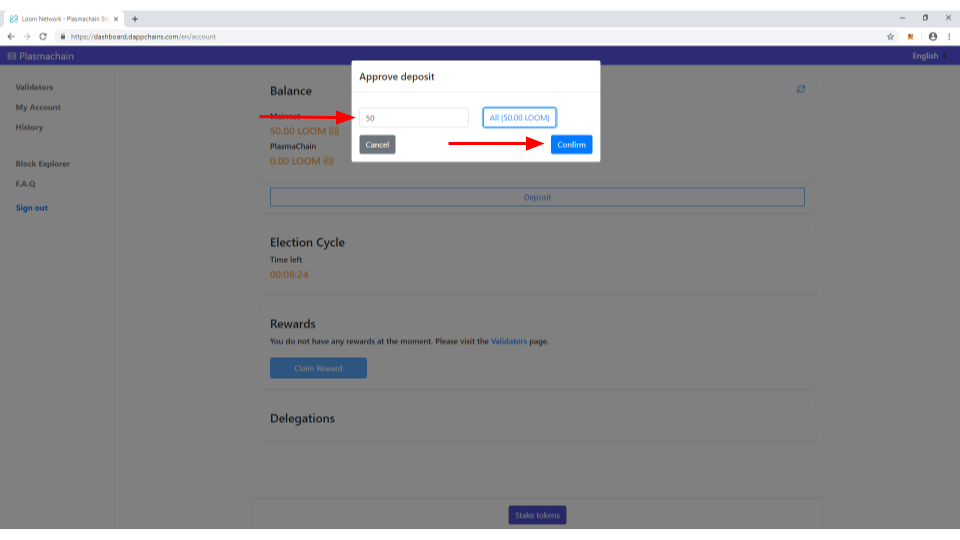Click the Mainnet 50.00 LOOM balance
Screen dimensions: 960x540
tap(304, 131)
